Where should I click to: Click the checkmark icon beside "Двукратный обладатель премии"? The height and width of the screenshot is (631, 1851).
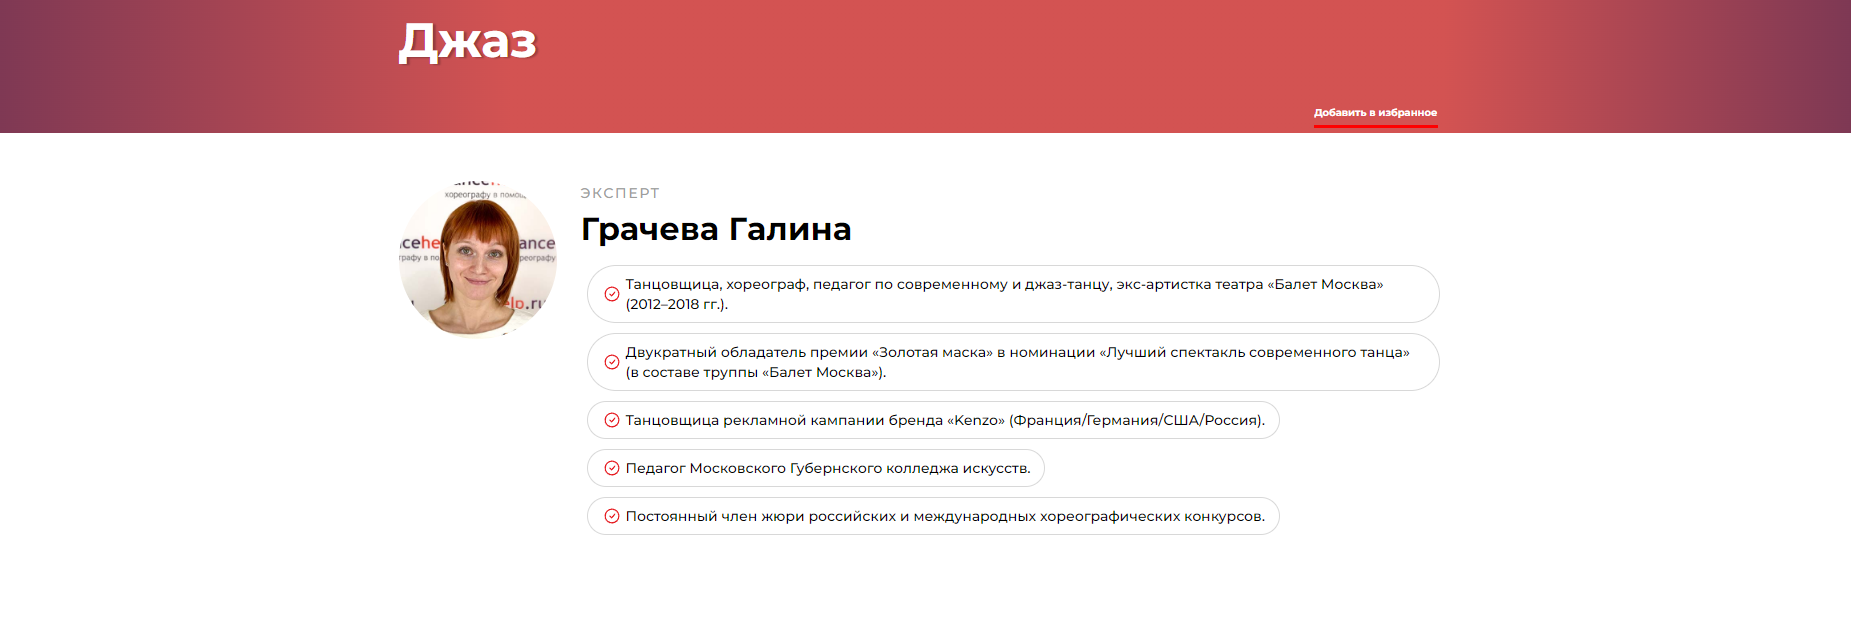612,362
